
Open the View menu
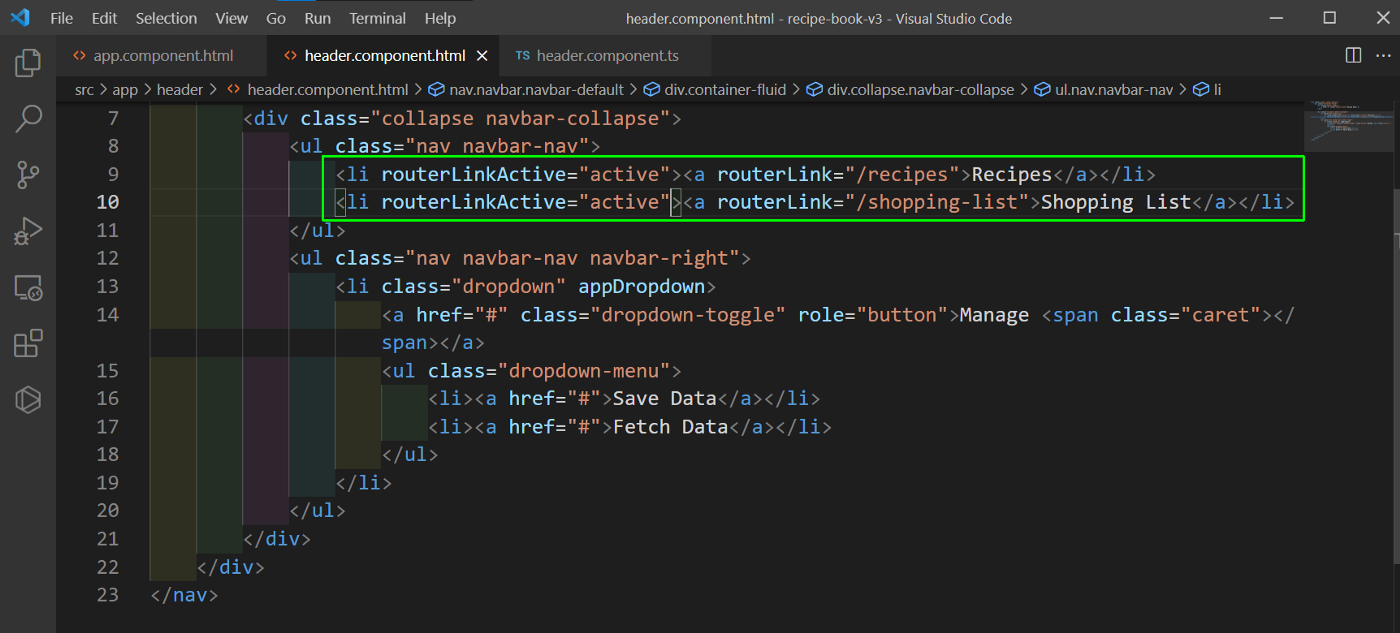[232, 18]
